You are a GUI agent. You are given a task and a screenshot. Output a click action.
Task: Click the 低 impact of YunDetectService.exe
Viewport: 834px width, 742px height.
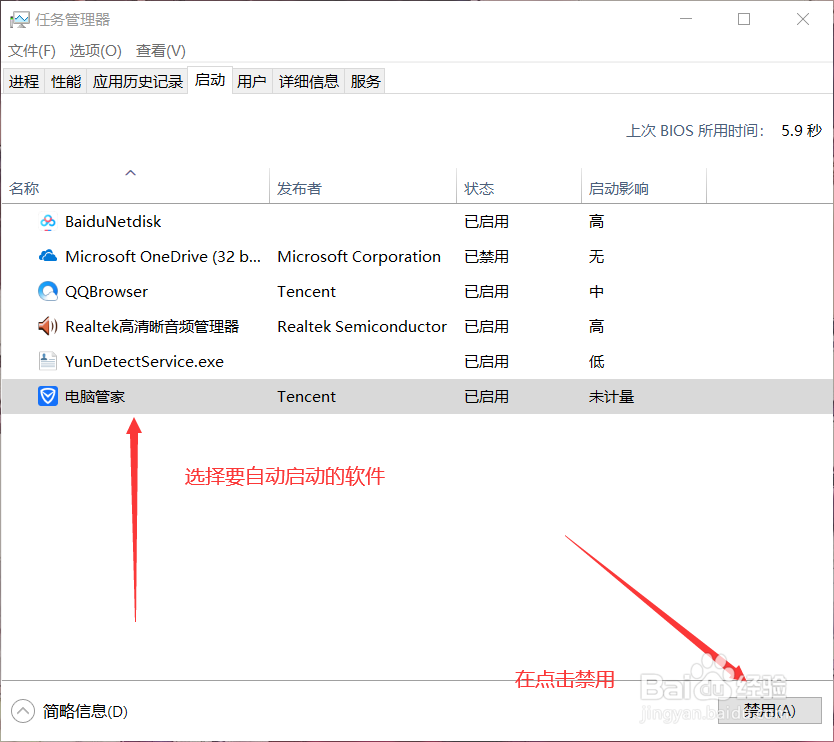click(x=596, y=362)
